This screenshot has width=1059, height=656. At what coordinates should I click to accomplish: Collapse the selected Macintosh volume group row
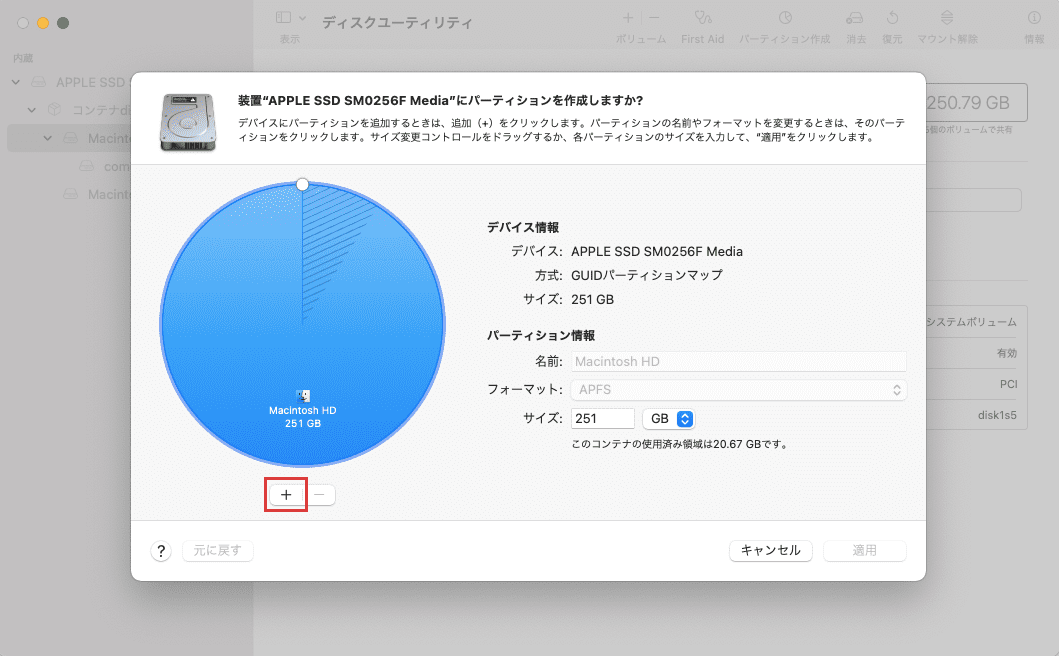[47, 138]
